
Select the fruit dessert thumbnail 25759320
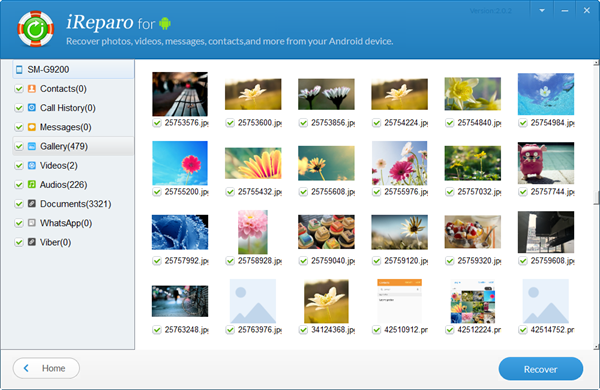pyautogui.click(x=473, y=232)
